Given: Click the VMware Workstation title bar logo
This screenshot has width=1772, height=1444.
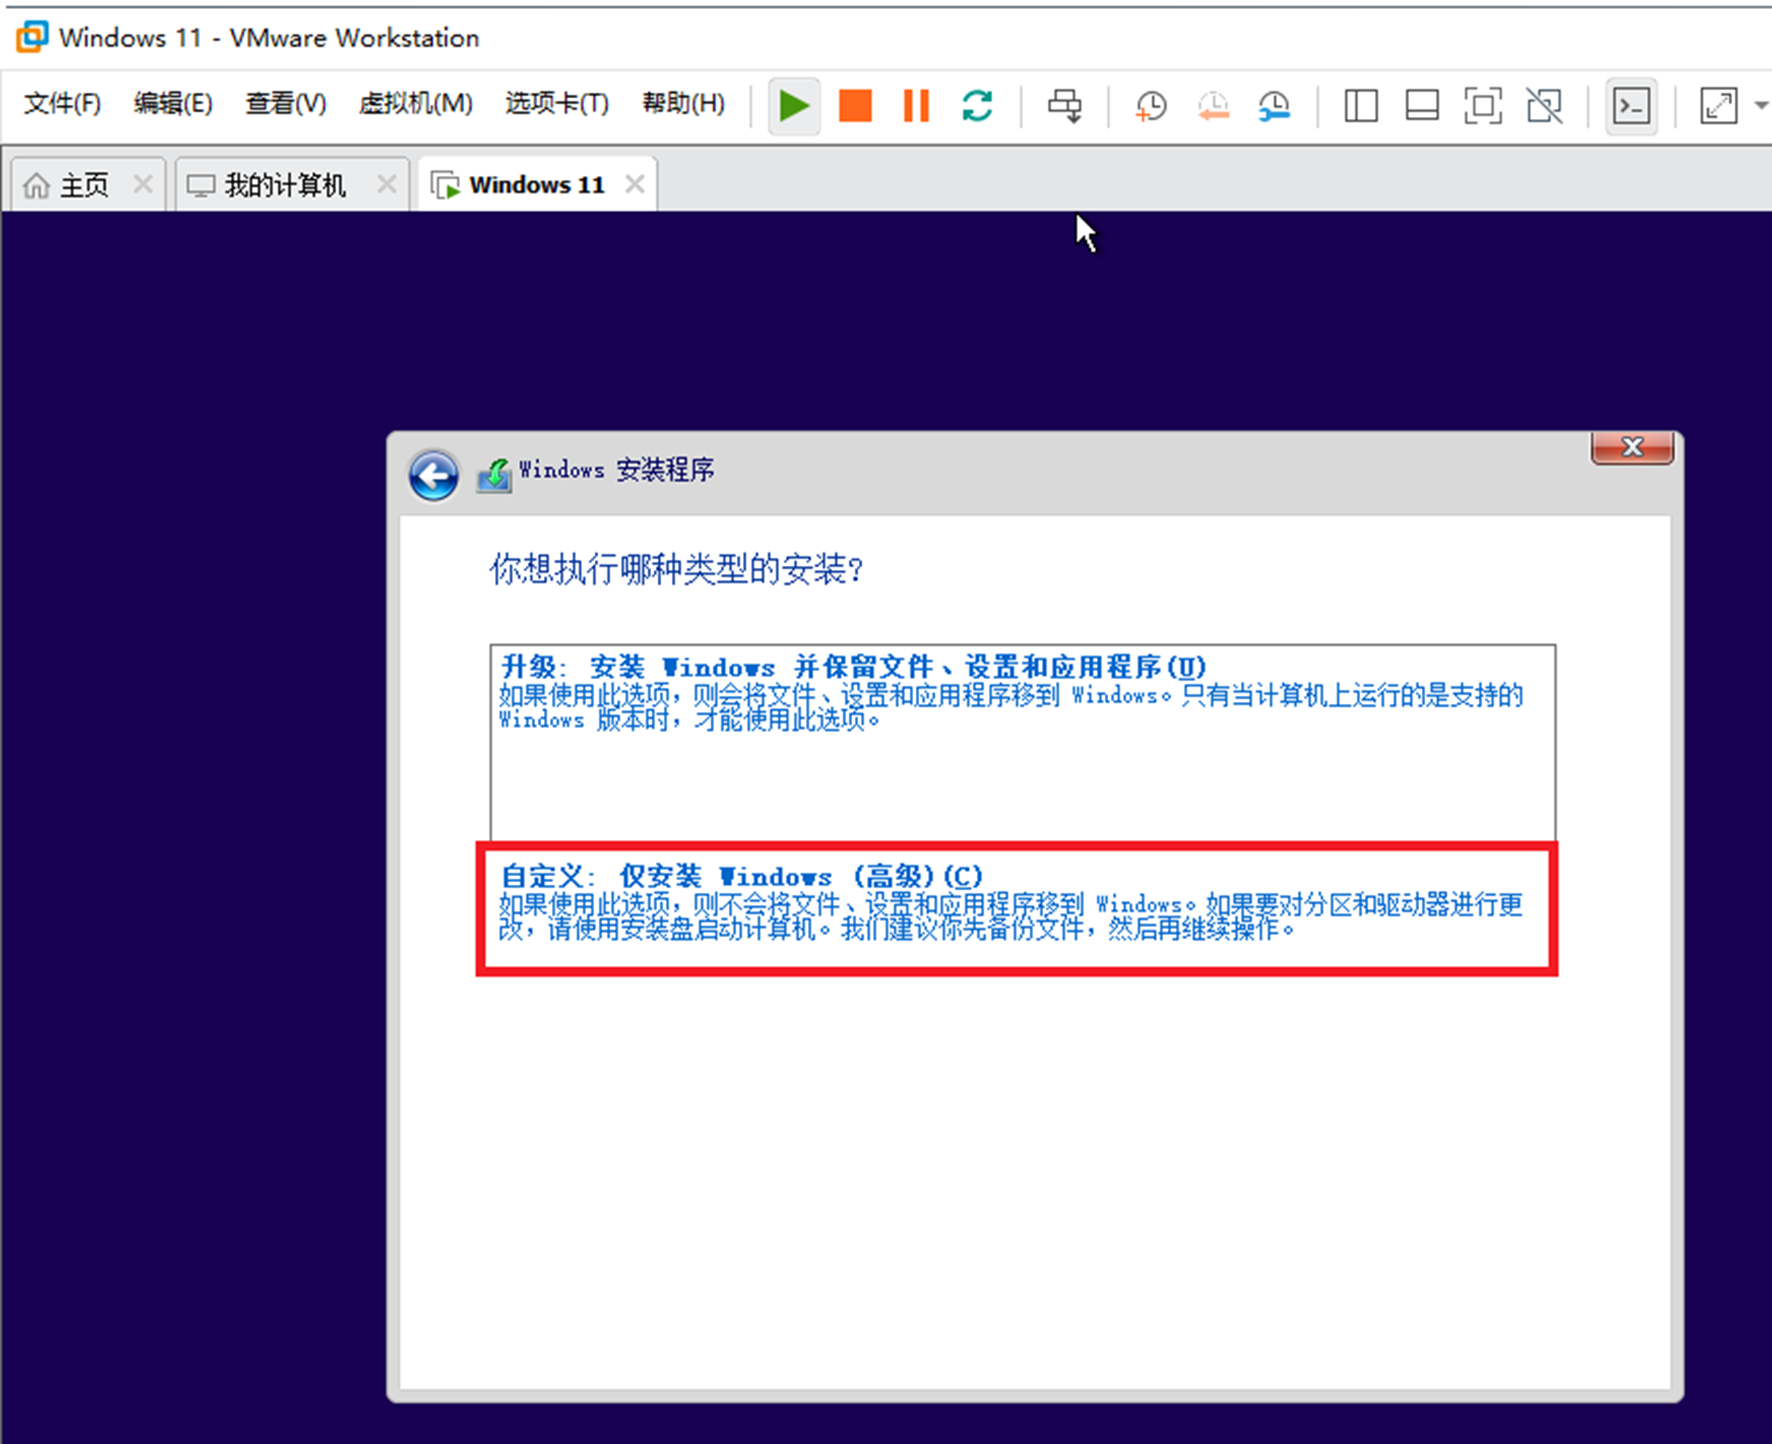Looking at the screenshot, I should coord(32,37).
